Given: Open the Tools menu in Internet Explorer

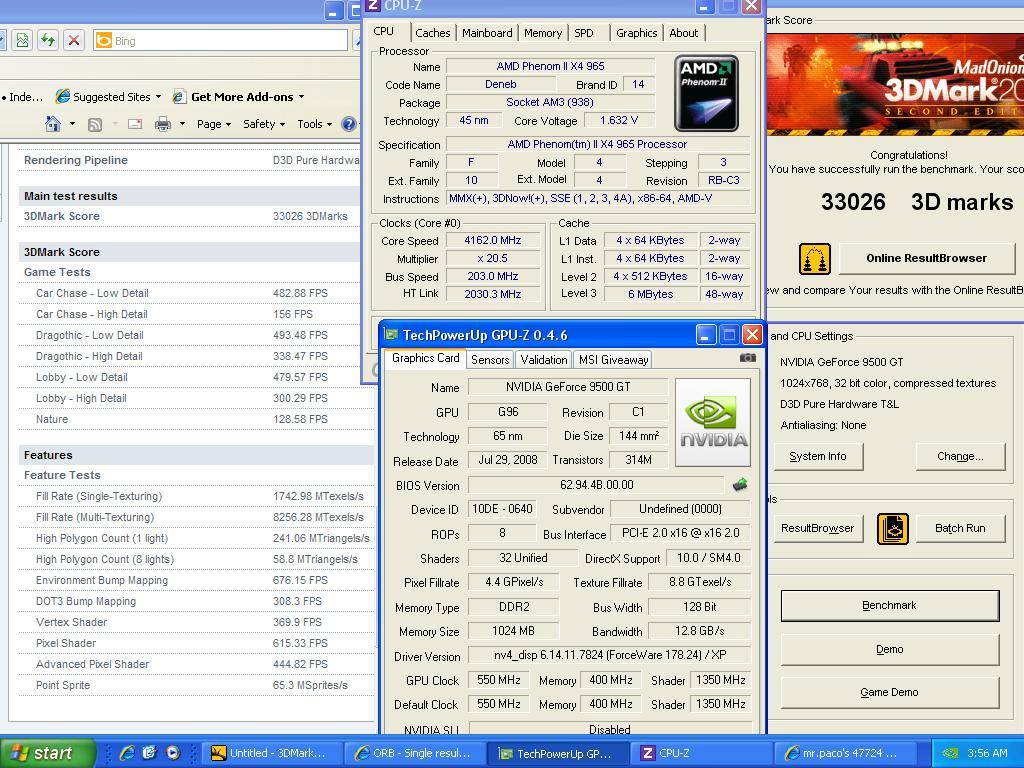Looking at the screenshot, I should 314,124.
